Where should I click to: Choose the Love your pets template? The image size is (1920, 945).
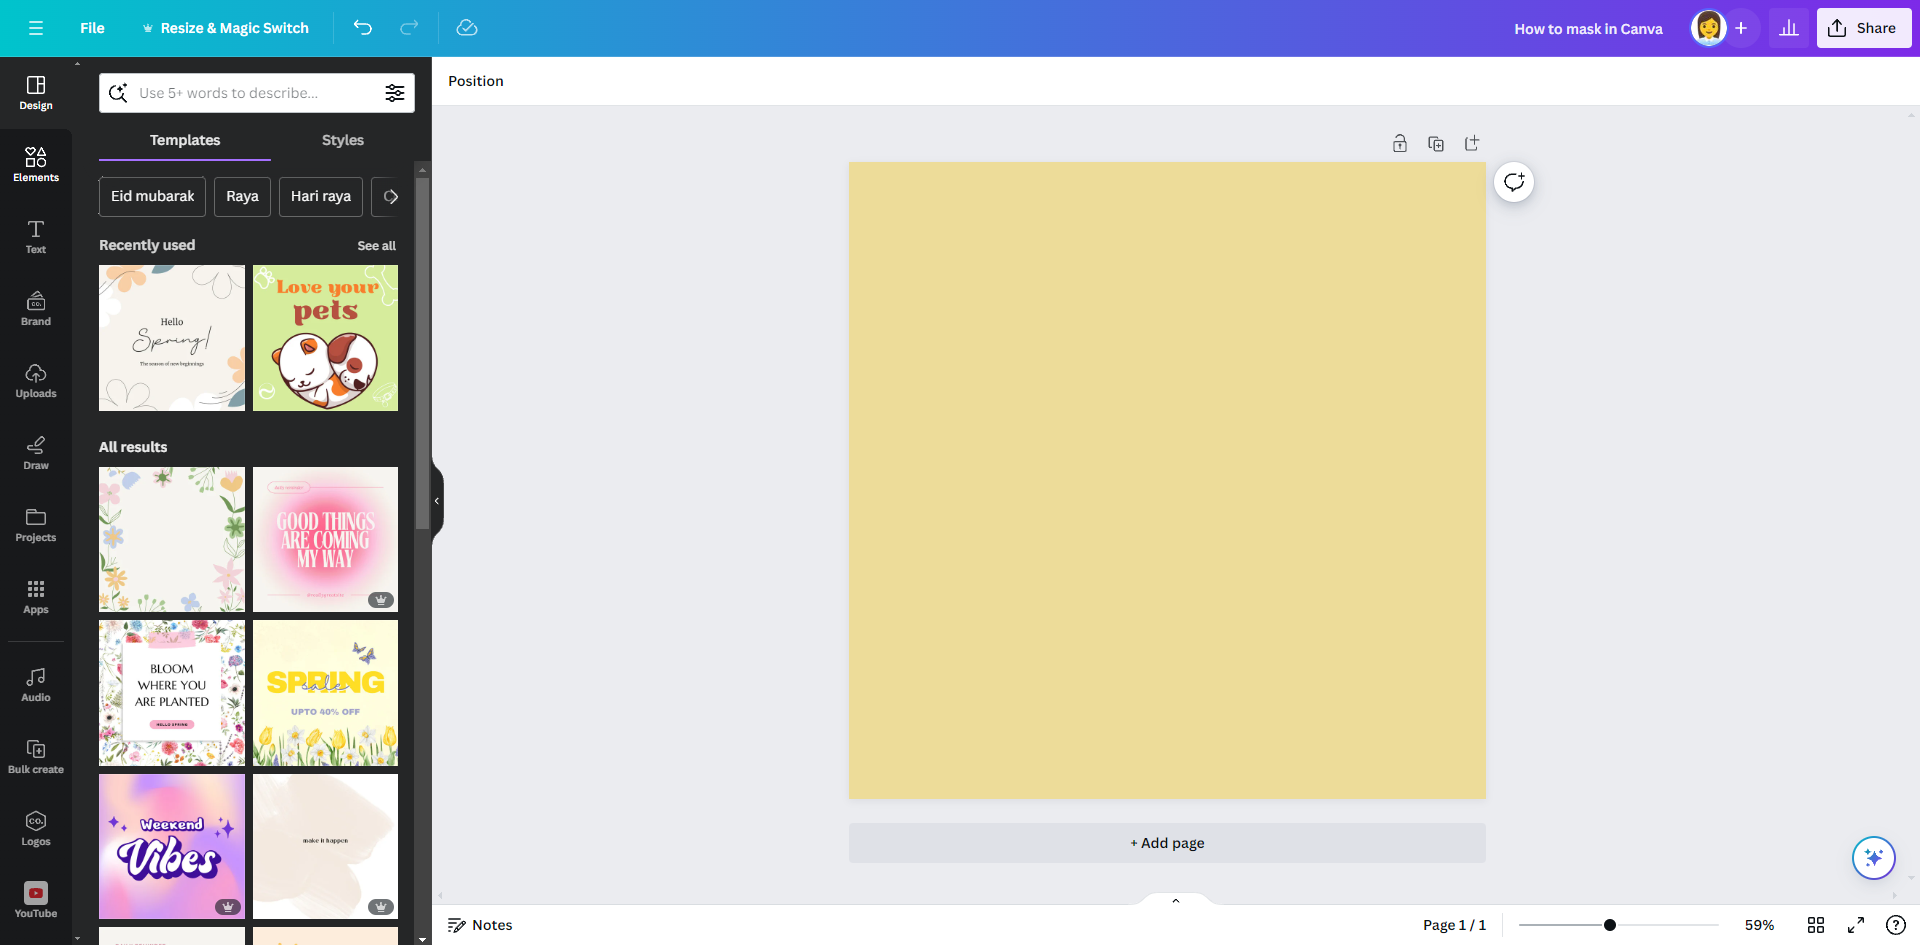point(325,338)
